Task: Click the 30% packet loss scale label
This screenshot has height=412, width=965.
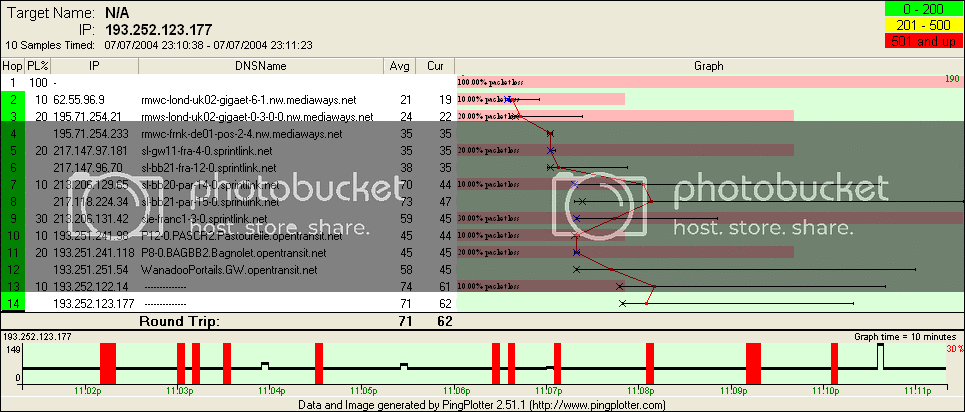Action: click(x=955, y=349)
